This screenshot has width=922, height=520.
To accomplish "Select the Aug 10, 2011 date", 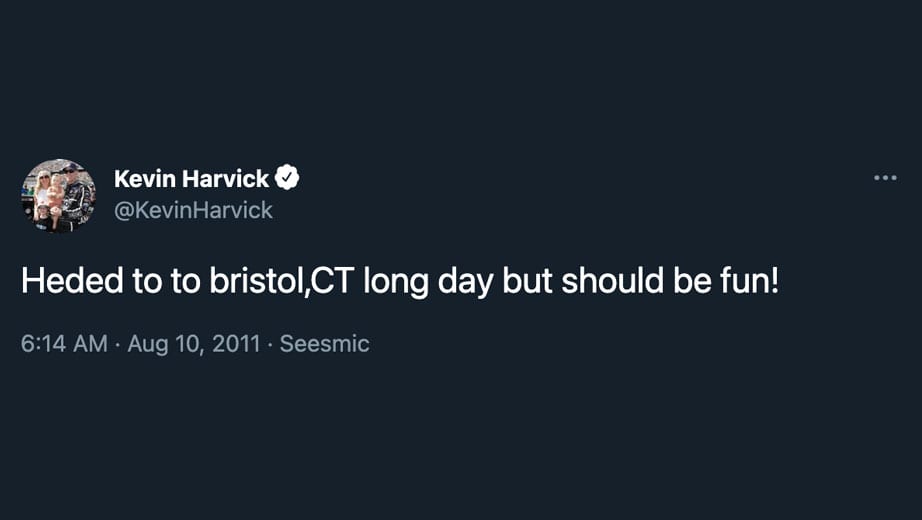I will [193, 344].
